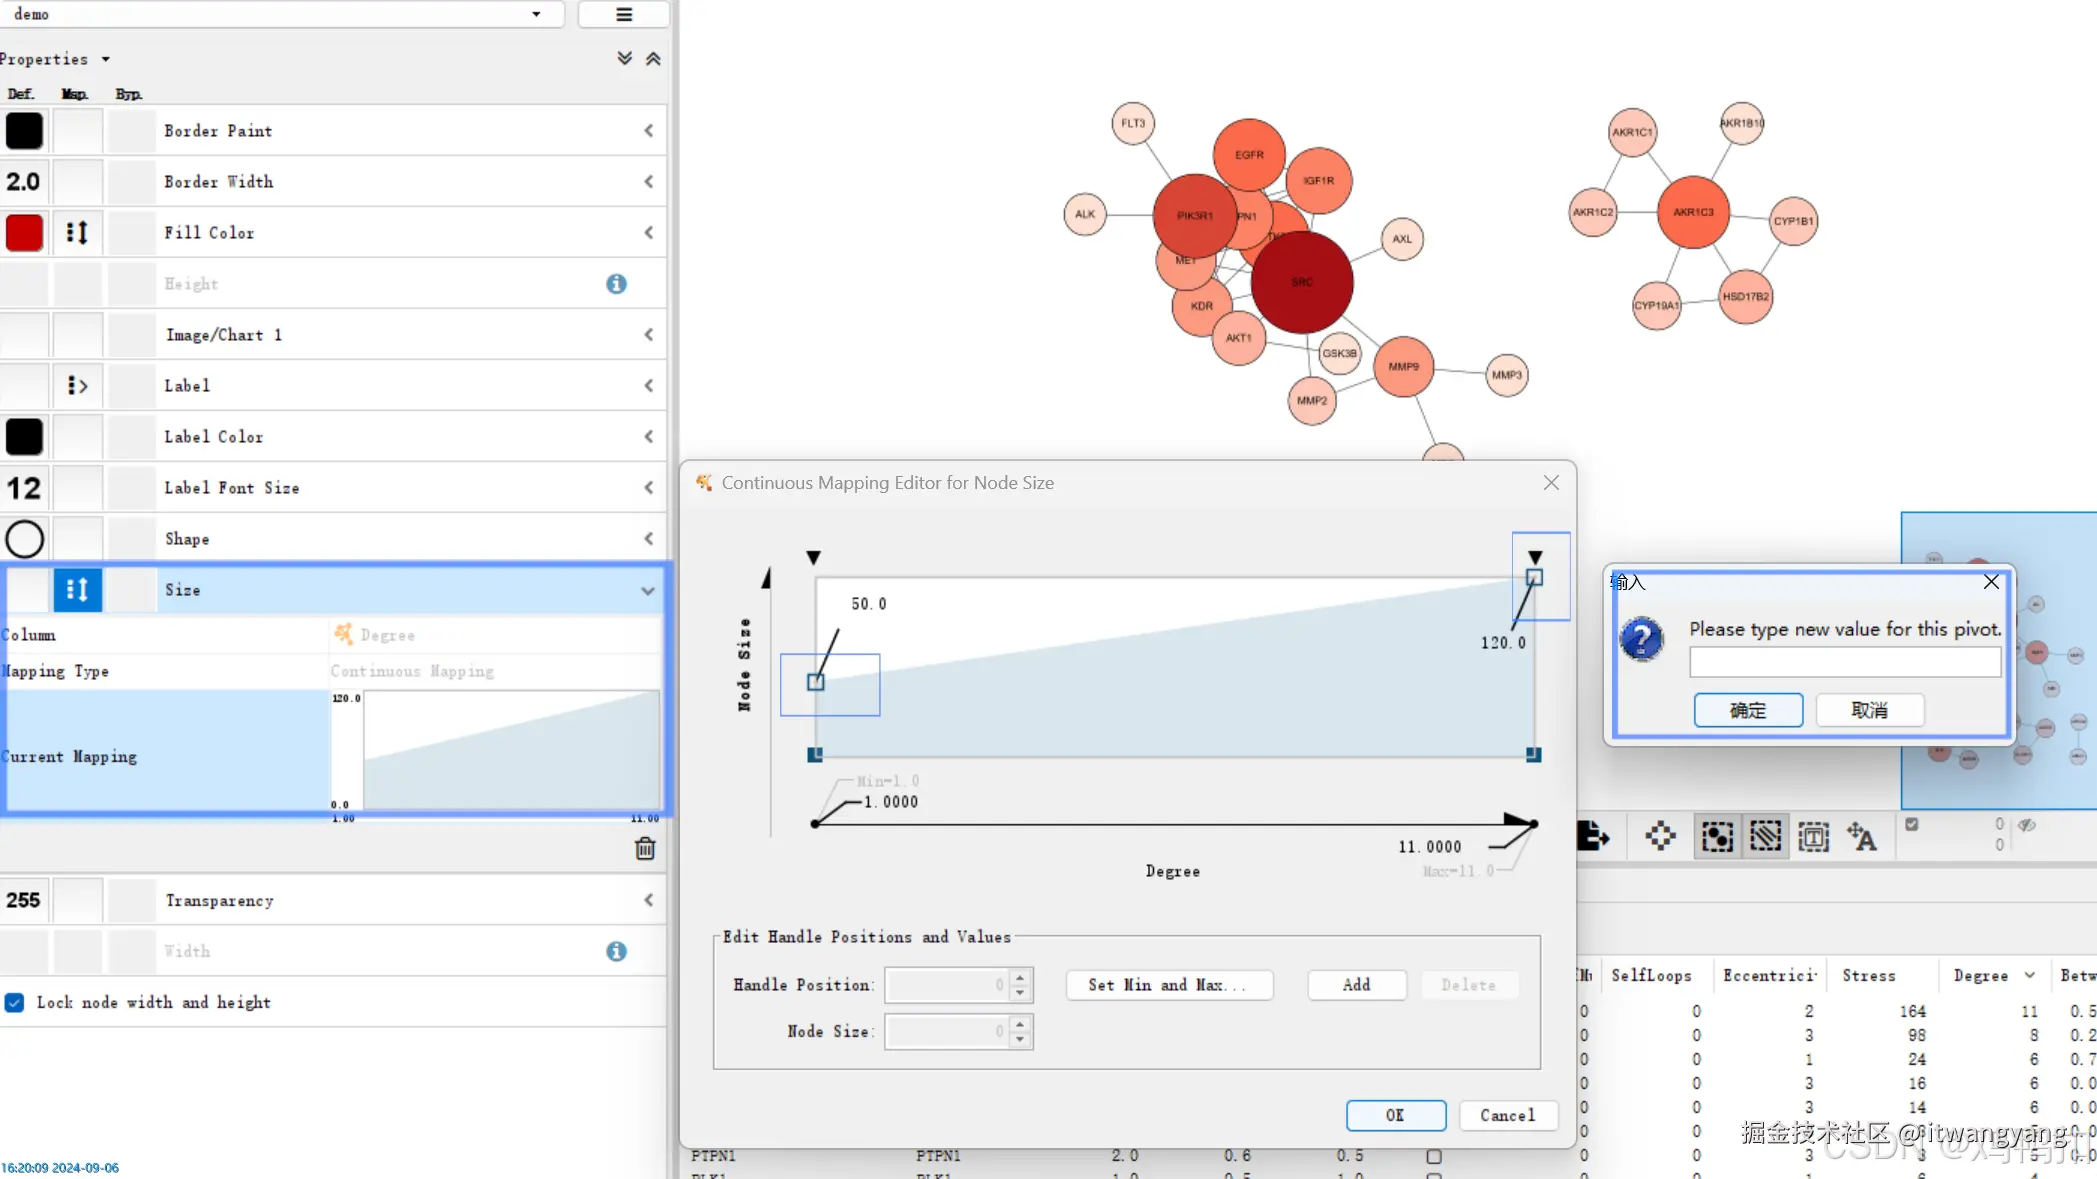Expand the Border Paint property

648,131
